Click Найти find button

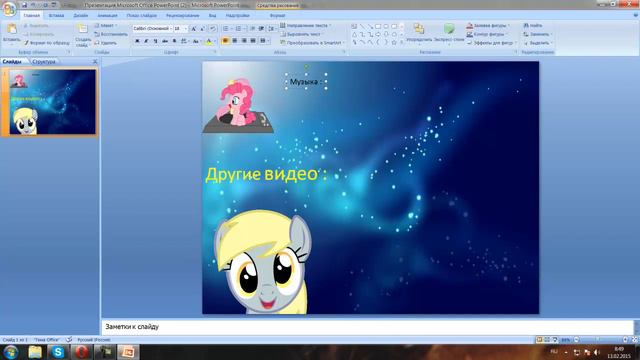[x=533, y=25]
